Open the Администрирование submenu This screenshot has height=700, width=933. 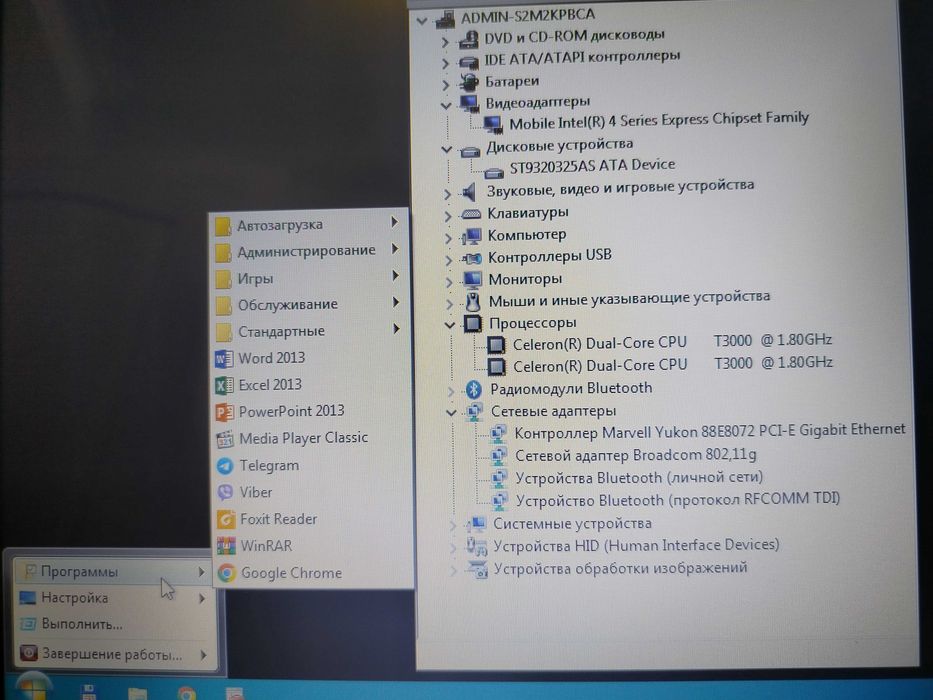coord(309,251)
